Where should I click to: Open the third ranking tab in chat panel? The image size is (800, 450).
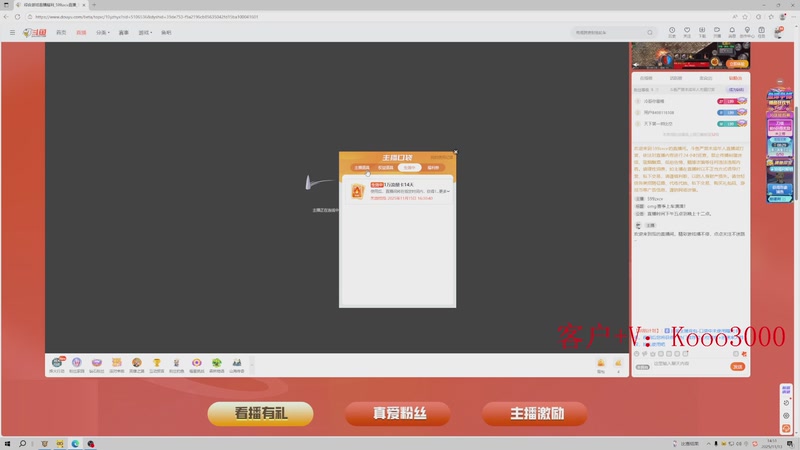tap(706, 78)
